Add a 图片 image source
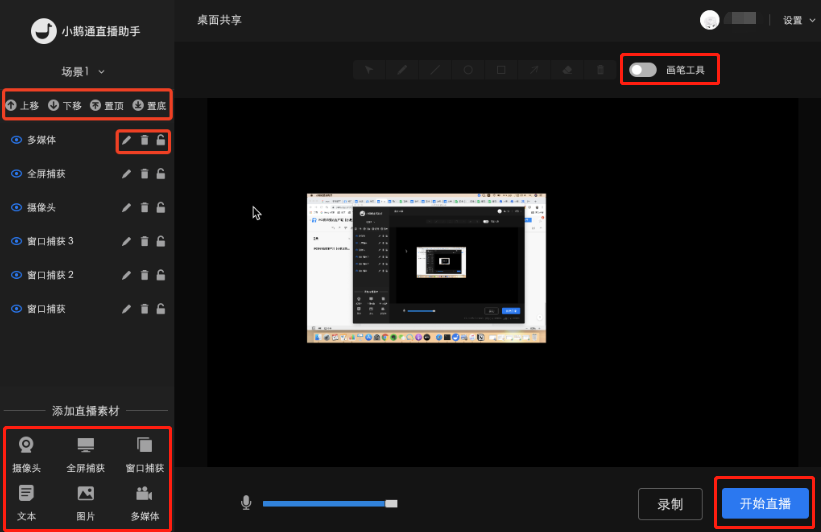 [x=85, y=503]
